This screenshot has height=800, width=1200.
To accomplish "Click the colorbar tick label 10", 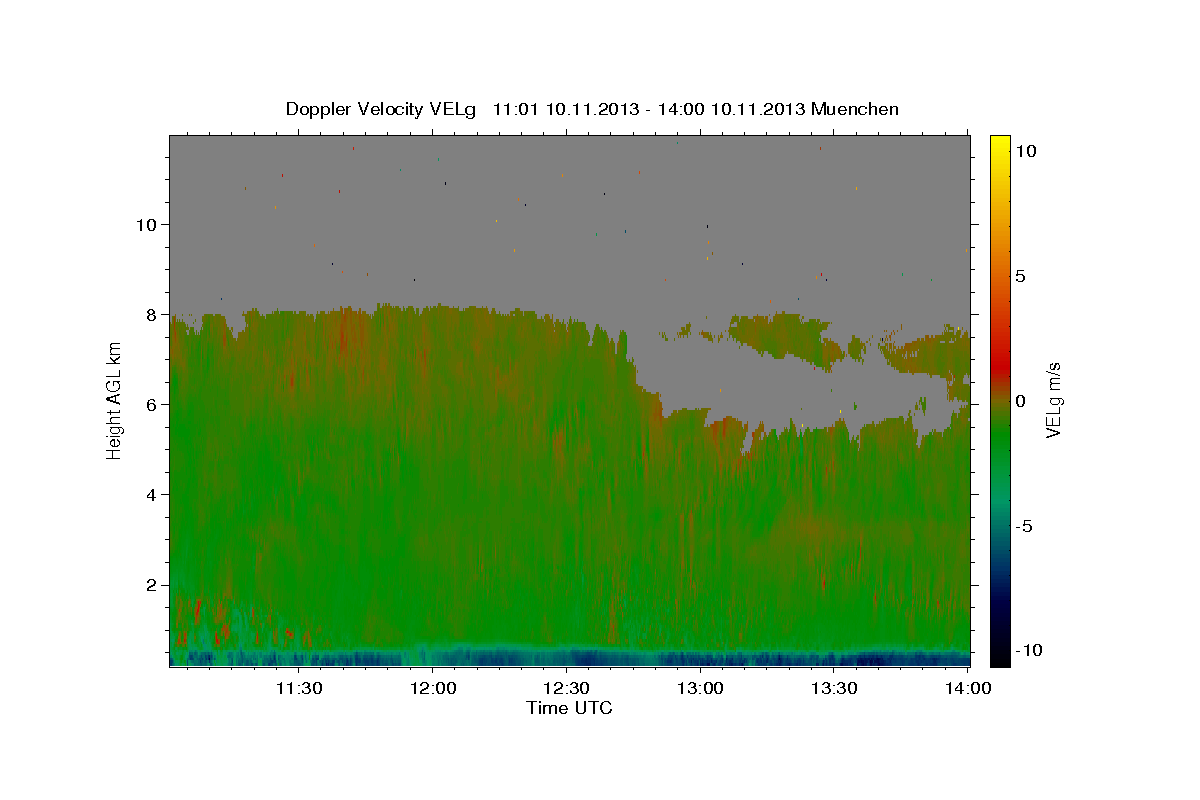I will 1025,151.
